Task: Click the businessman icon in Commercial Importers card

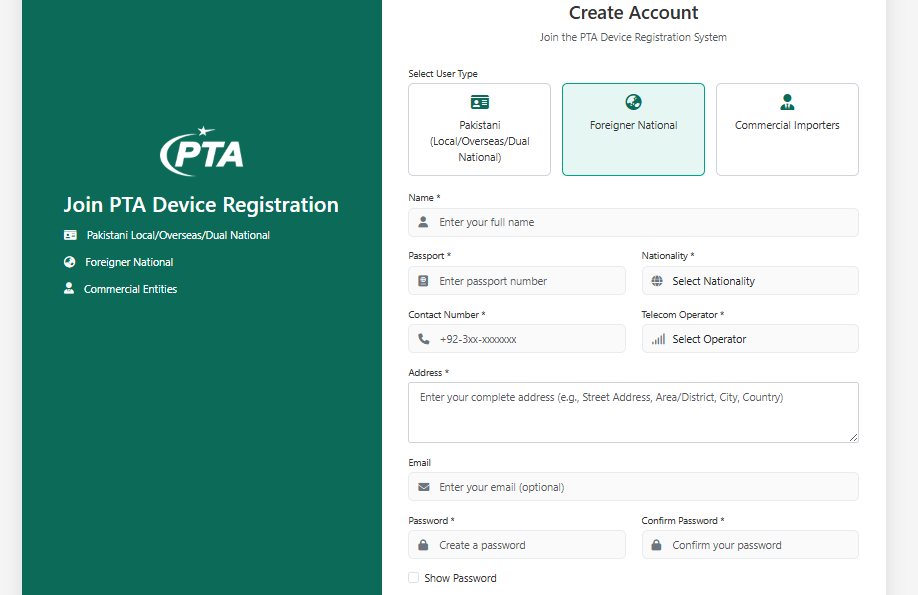Action: pos(787,102)
